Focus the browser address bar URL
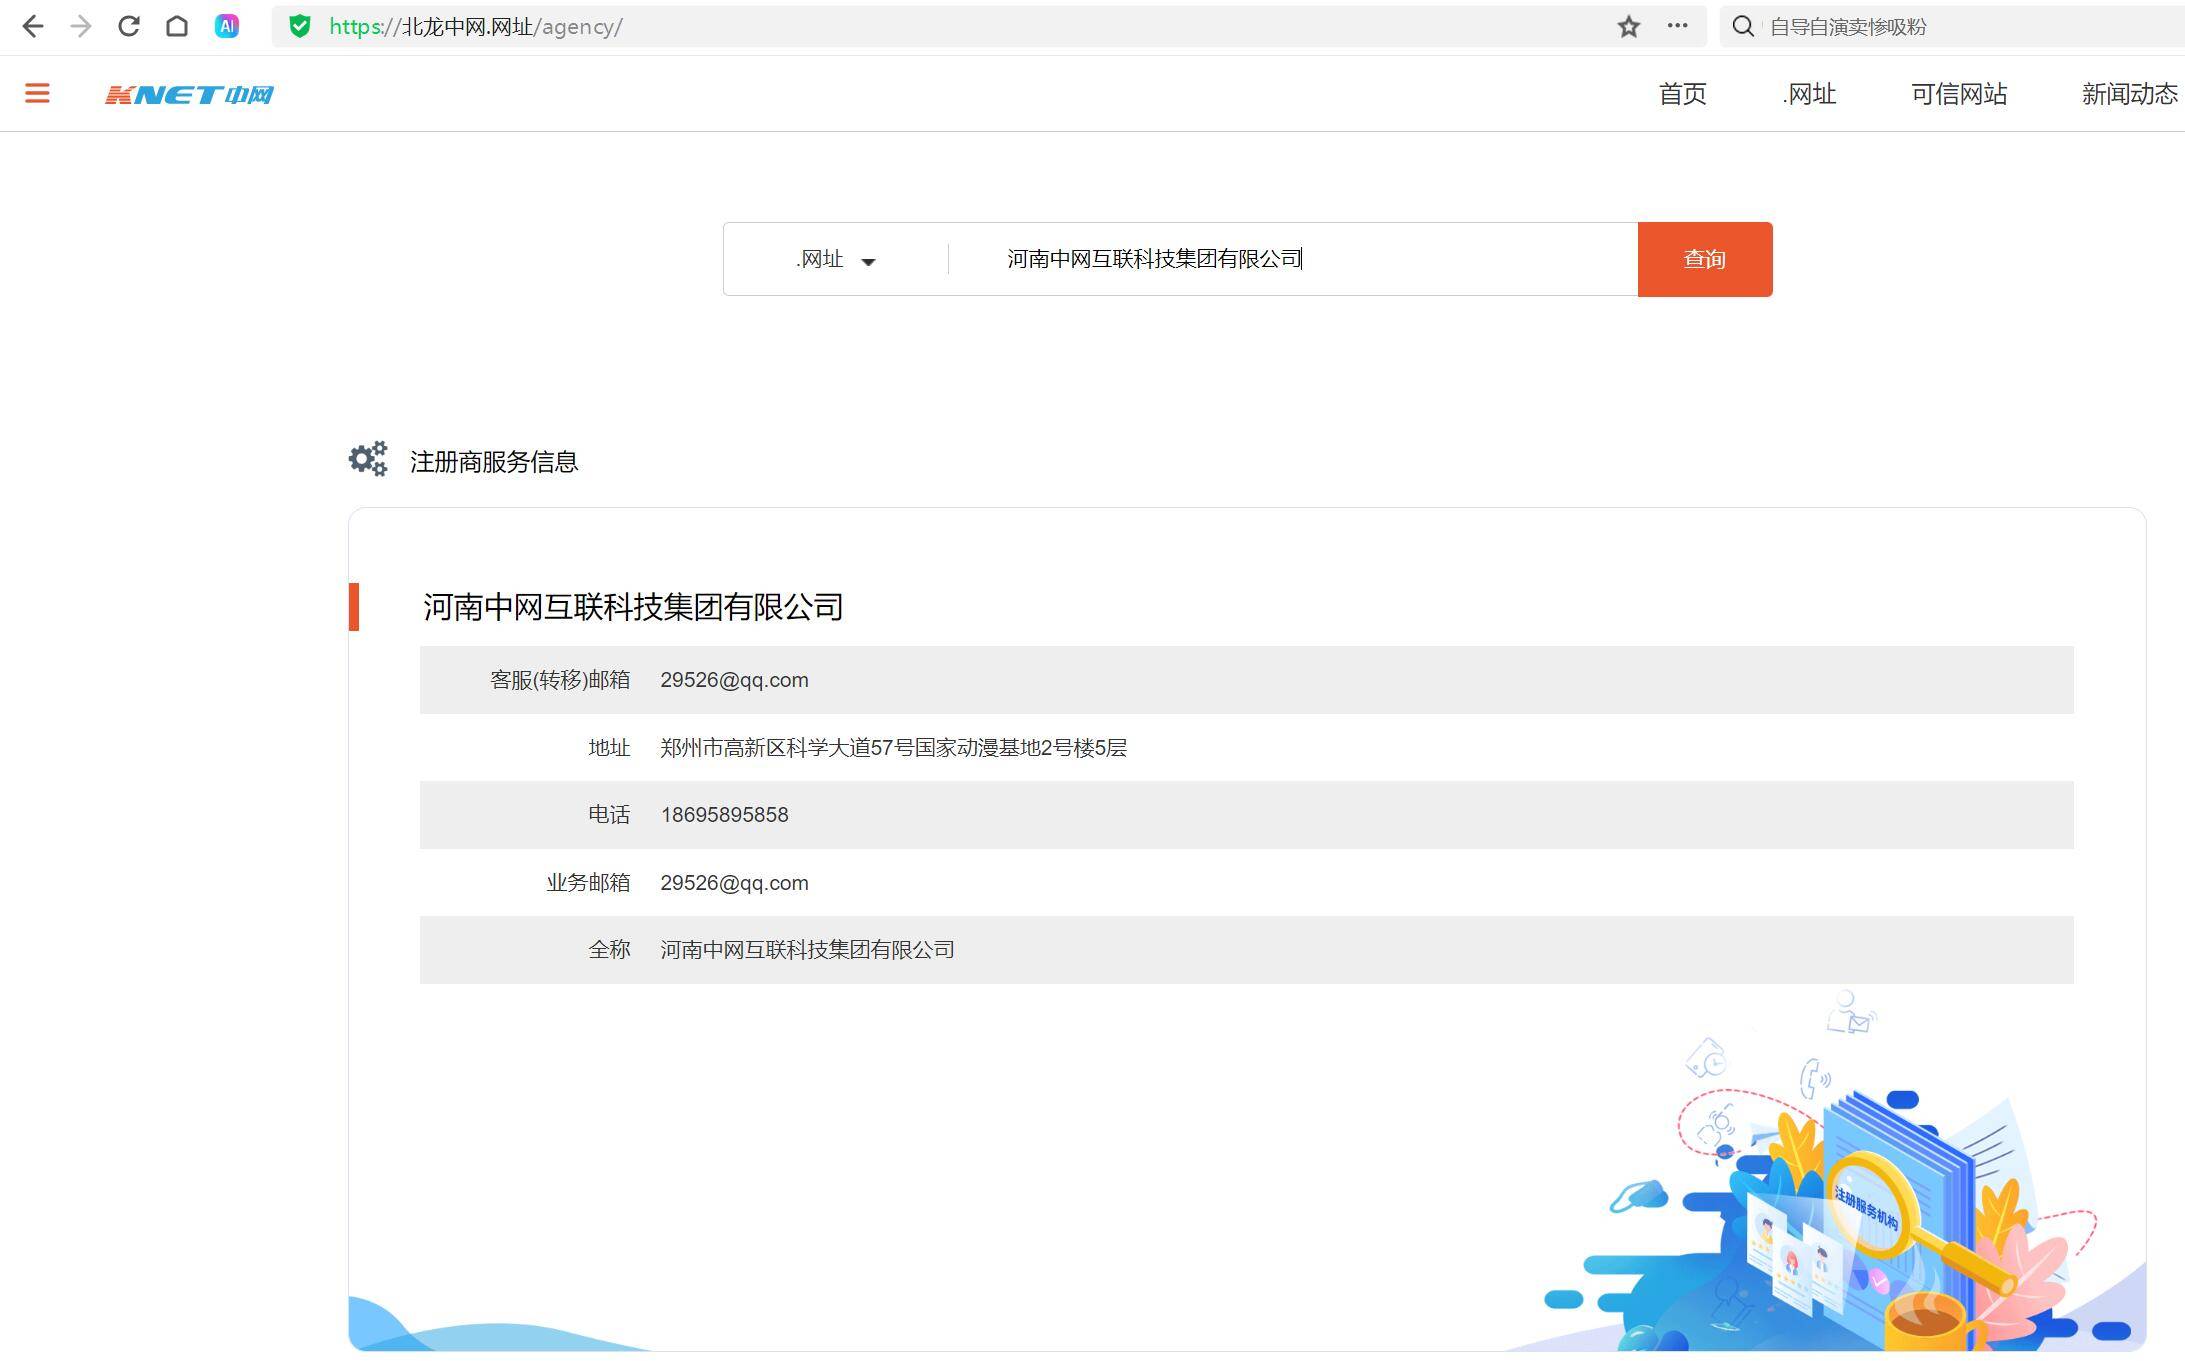 [x=476, y=27]
